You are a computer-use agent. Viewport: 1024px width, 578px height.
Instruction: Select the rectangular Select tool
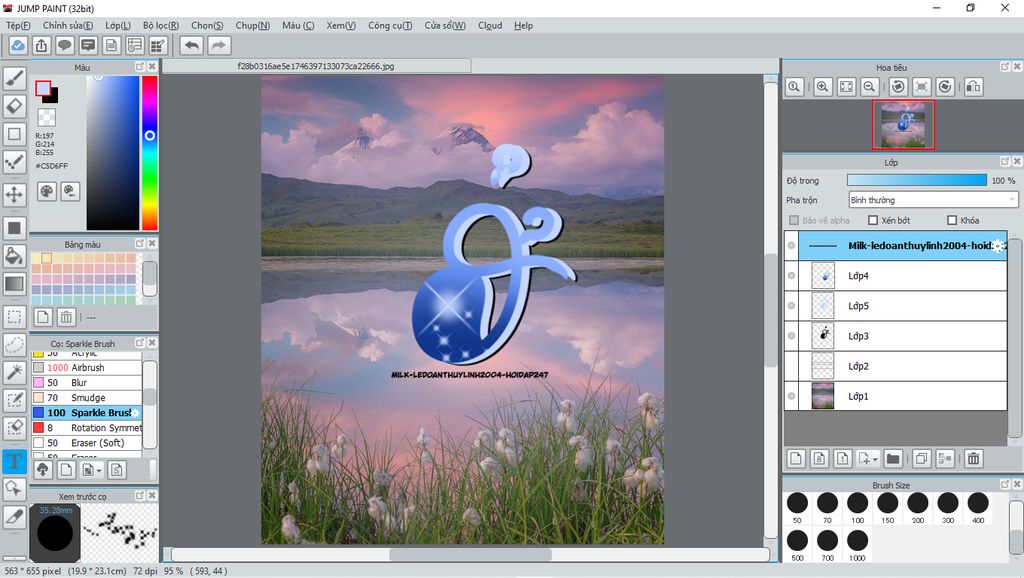pos(14,317)
